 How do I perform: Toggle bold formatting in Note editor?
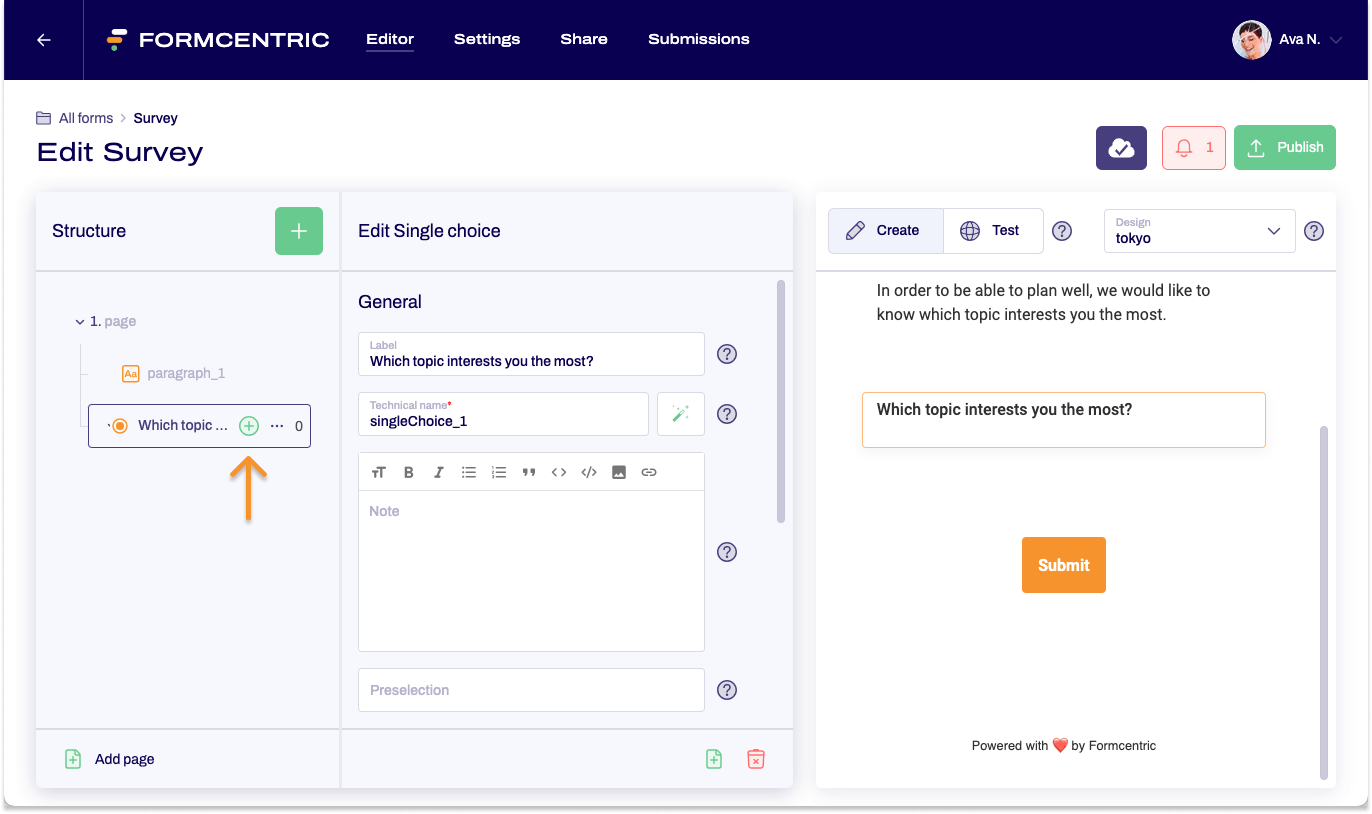[409, 472]
